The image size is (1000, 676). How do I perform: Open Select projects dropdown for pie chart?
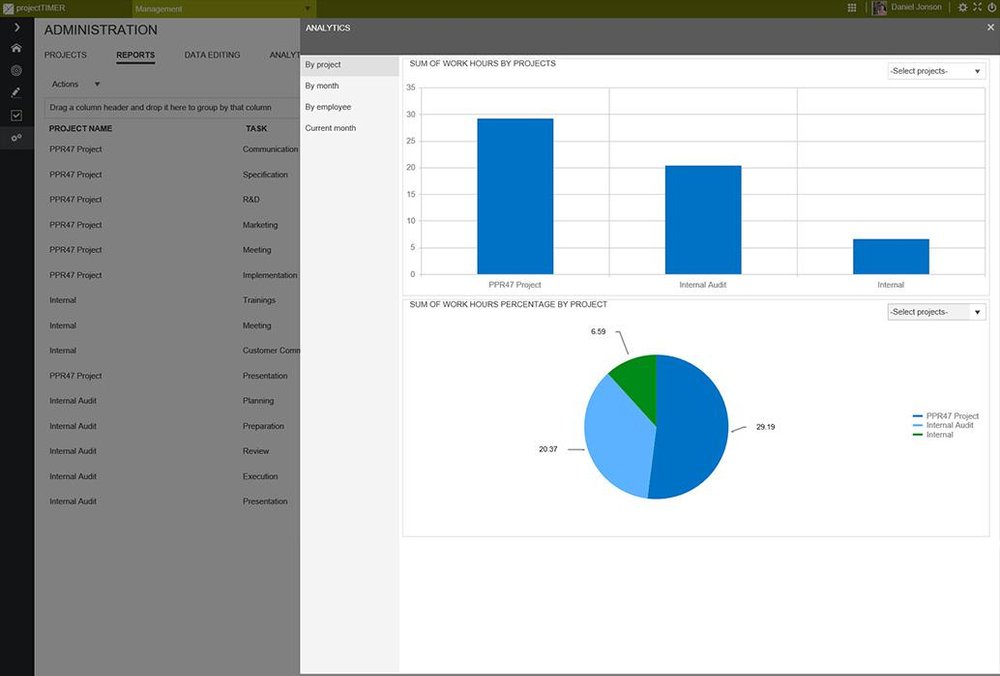[x=936, y=312]
